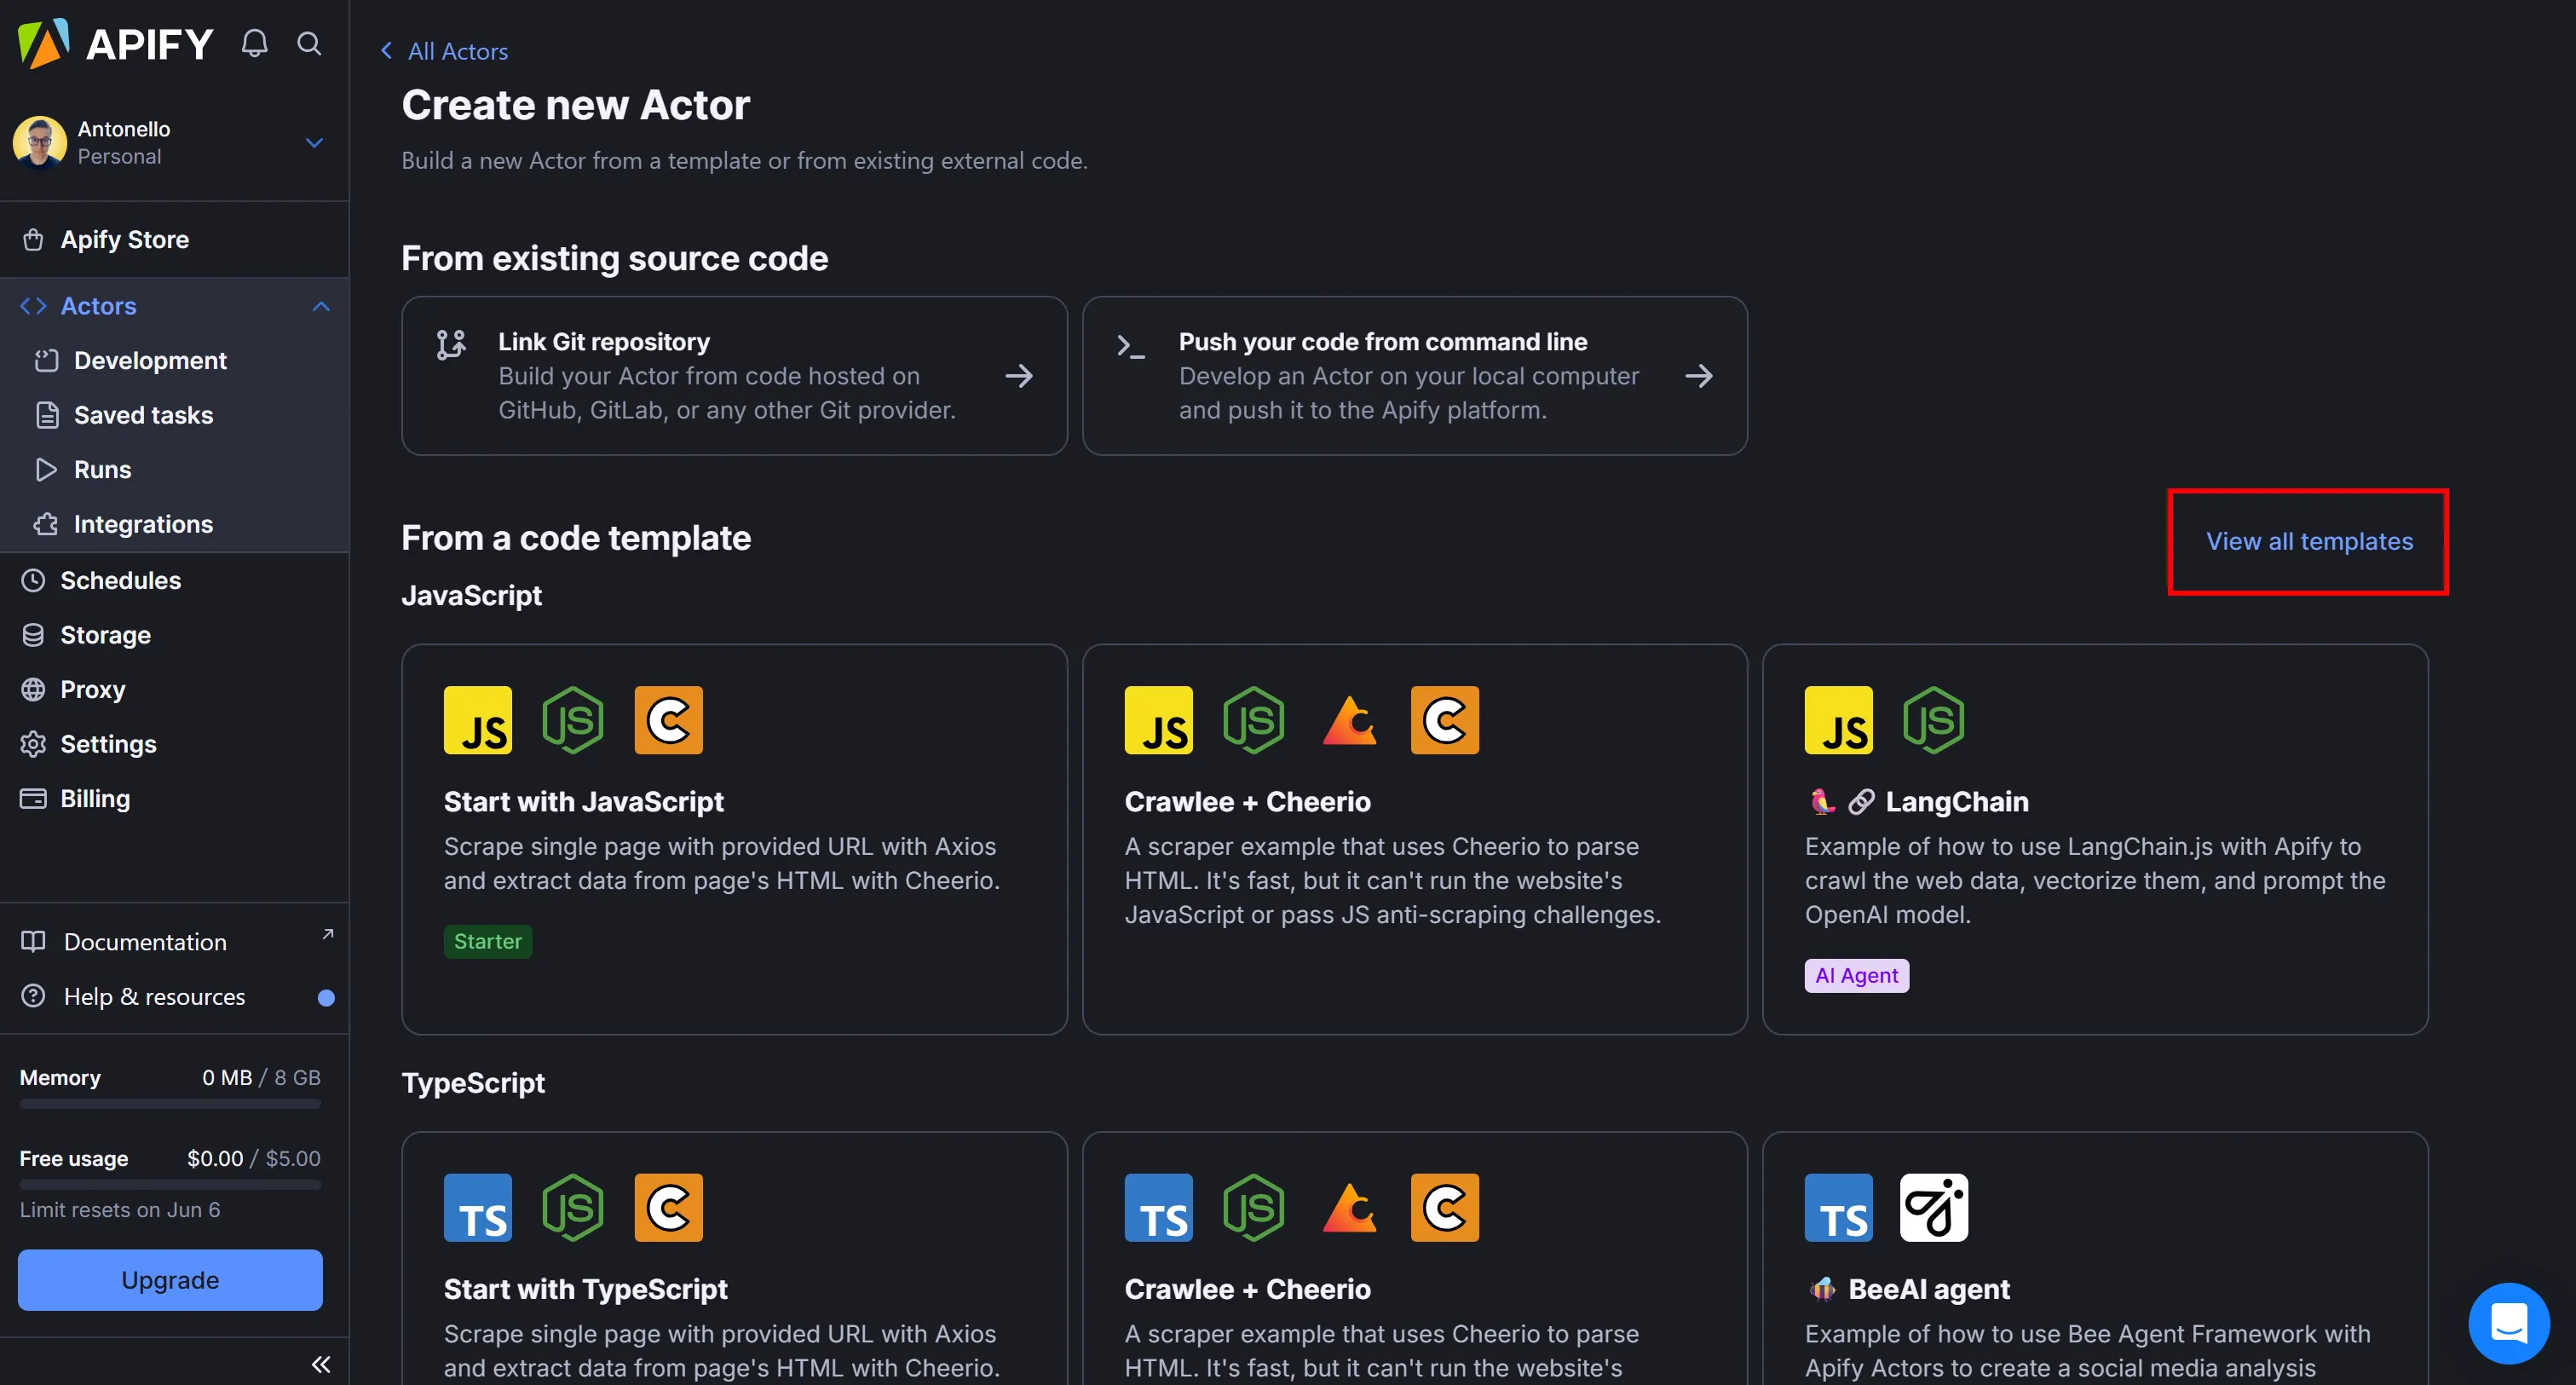Image resolution: width=2576 pixels, height=1385 pixels.
Task: Click the arrow on Push your code card
Action: tap(1698, 376)
